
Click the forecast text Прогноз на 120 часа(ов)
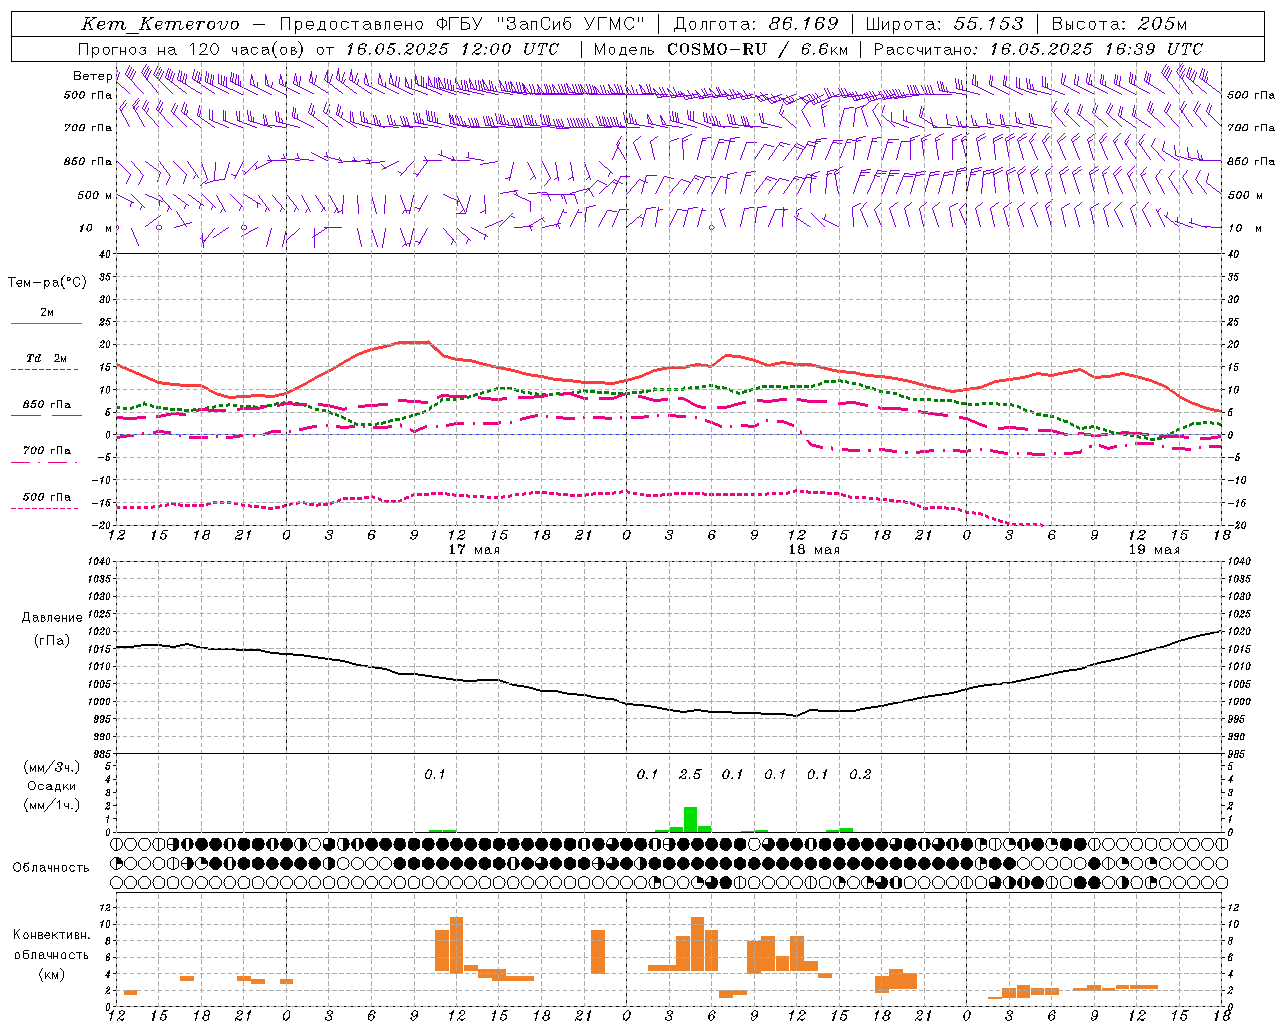[x=192, y=49]
